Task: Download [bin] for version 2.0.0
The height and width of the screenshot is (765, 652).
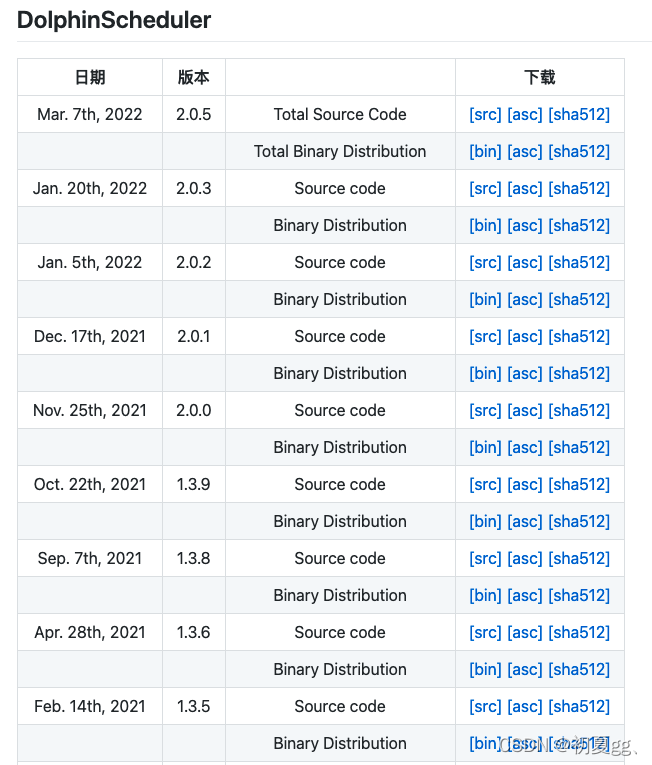Action: pos(485,447)
